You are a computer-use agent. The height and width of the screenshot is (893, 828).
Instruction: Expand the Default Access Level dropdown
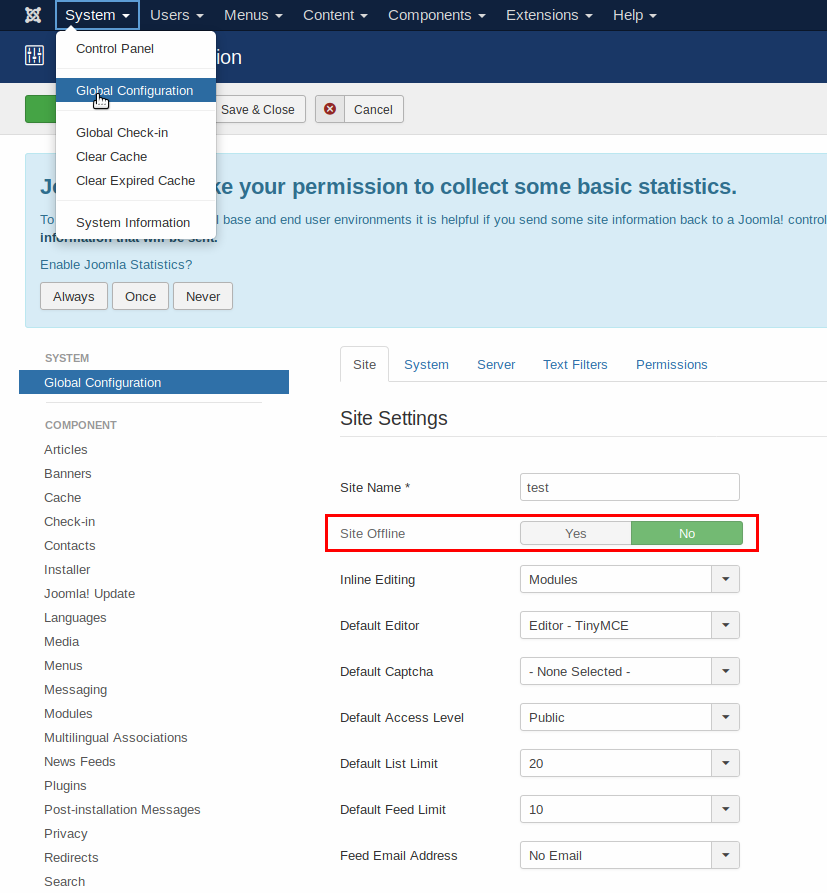[725, 717]
